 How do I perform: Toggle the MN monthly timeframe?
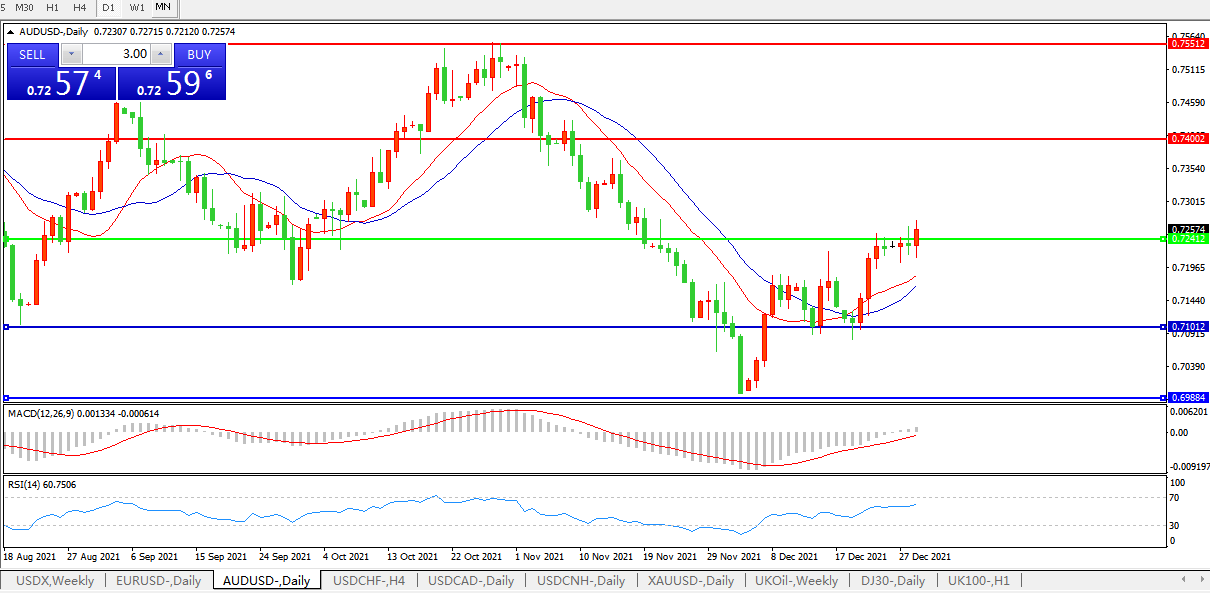tap(162, 7)
